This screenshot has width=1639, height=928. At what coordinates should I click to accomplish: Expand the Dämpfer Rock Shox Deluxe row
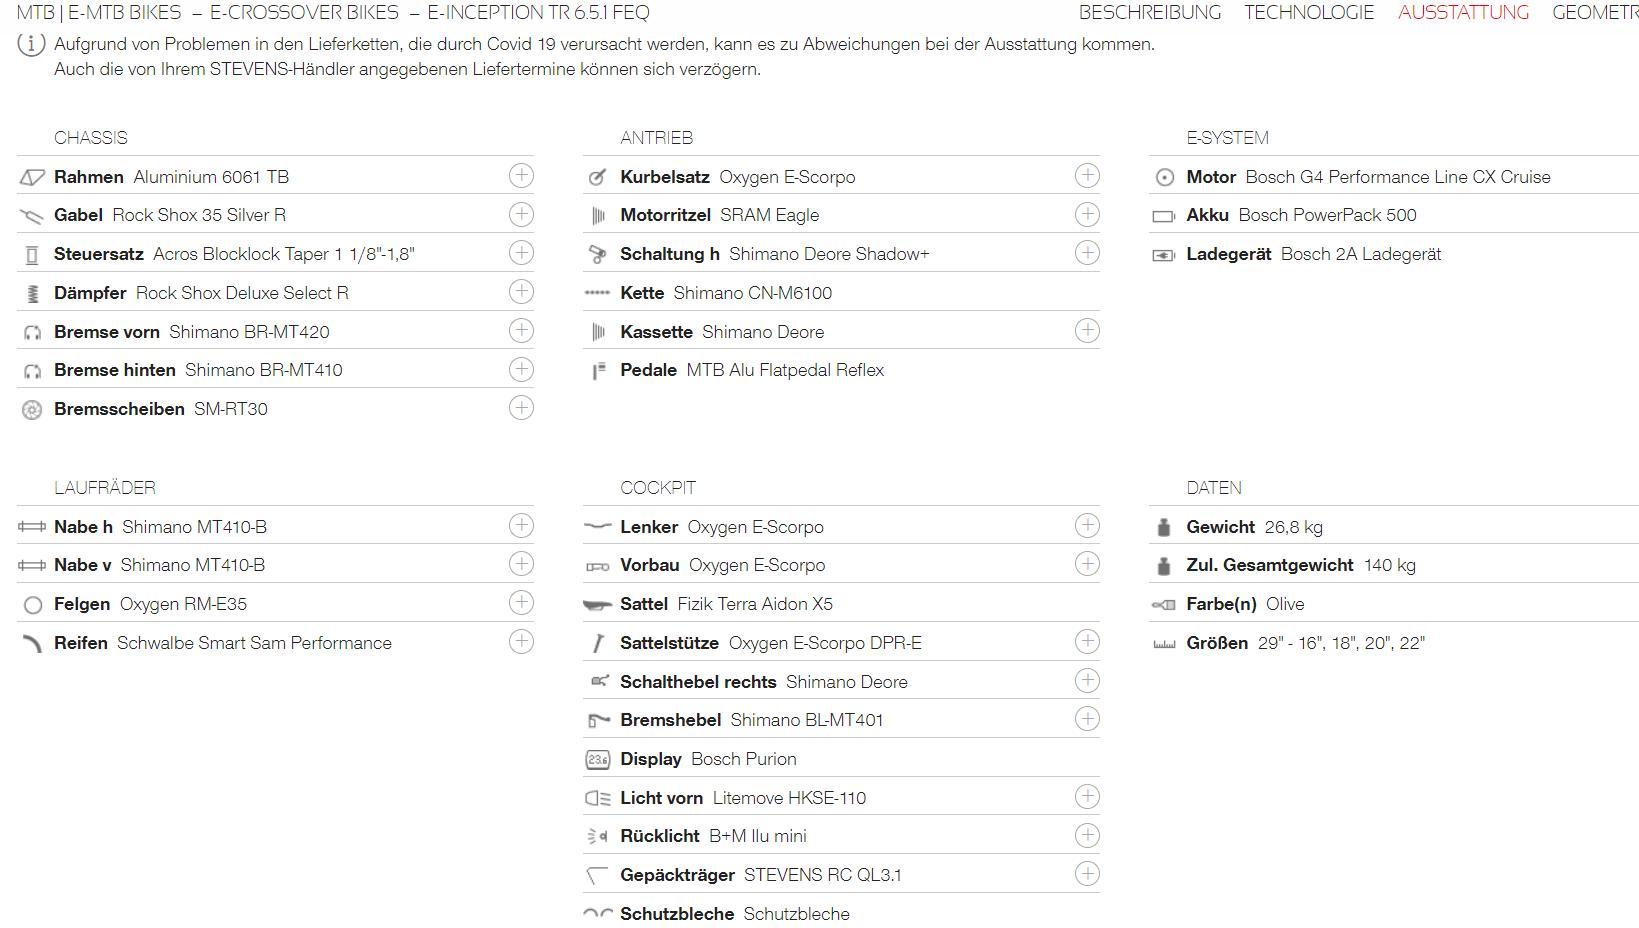521,291
